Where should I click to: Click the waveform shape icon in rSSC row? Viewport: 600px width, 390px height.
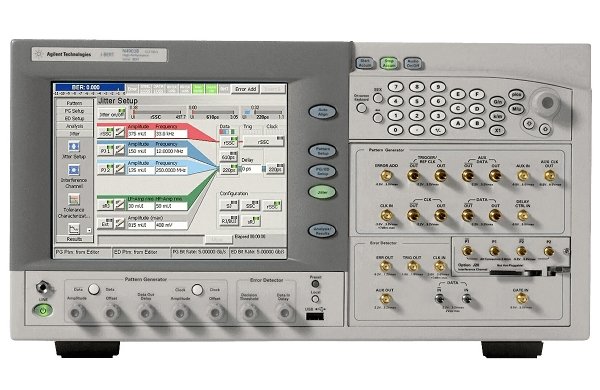click(x=120, y=132)
